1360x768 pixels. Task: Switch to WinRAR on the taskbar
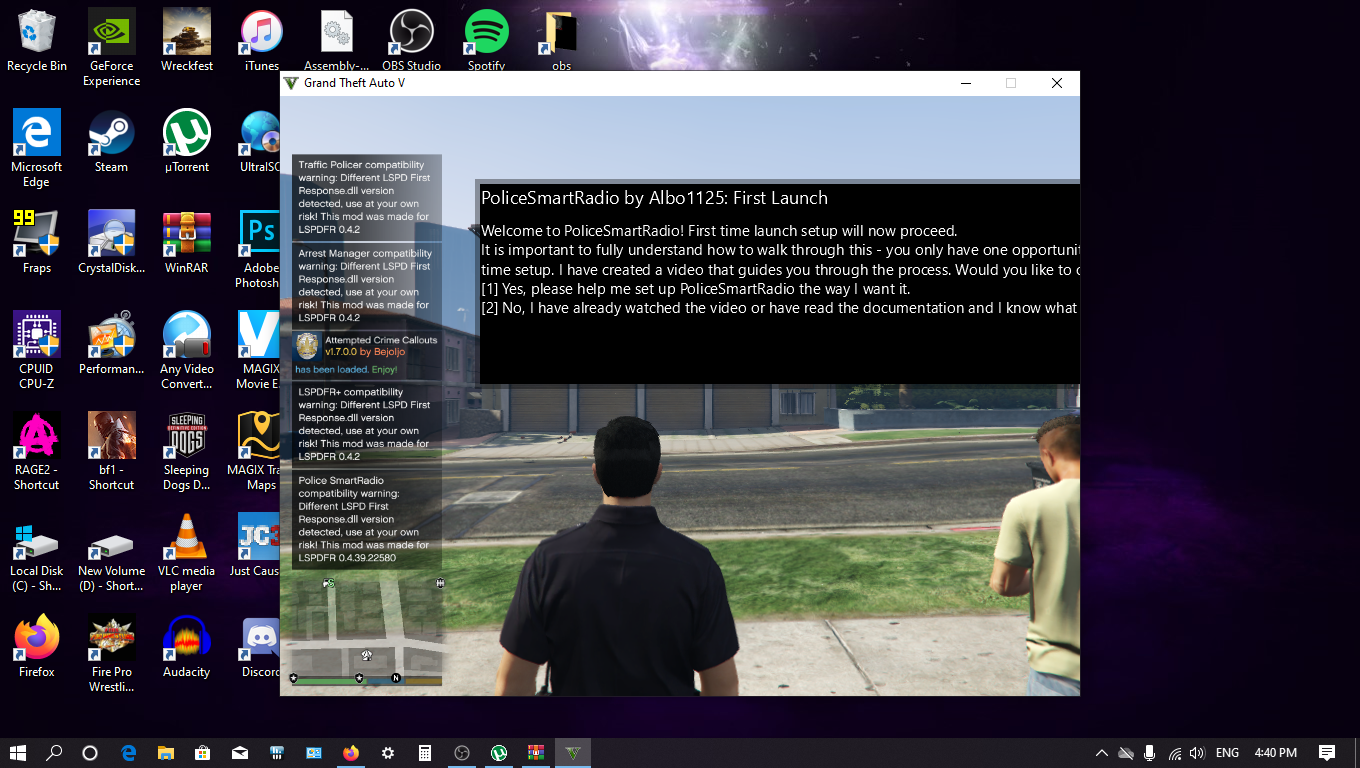click(536, 753)
